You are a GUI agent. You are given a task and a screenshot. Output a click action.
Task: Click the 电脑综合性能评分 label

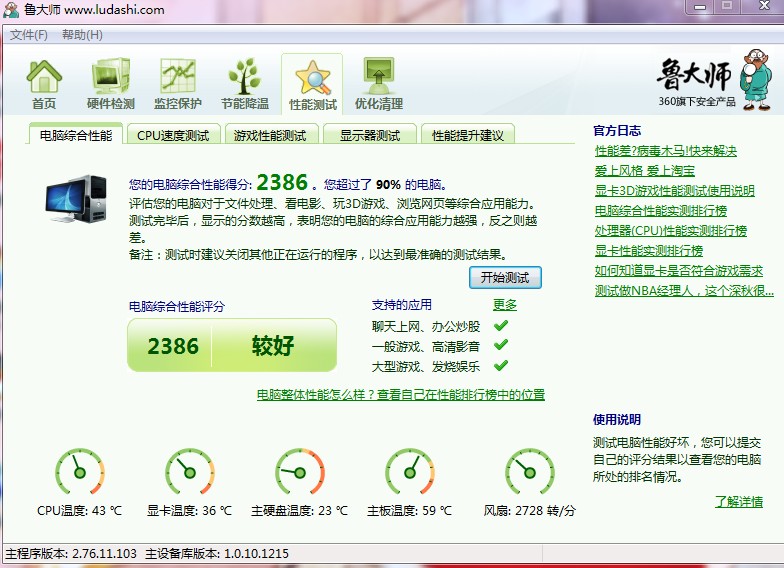176,306
